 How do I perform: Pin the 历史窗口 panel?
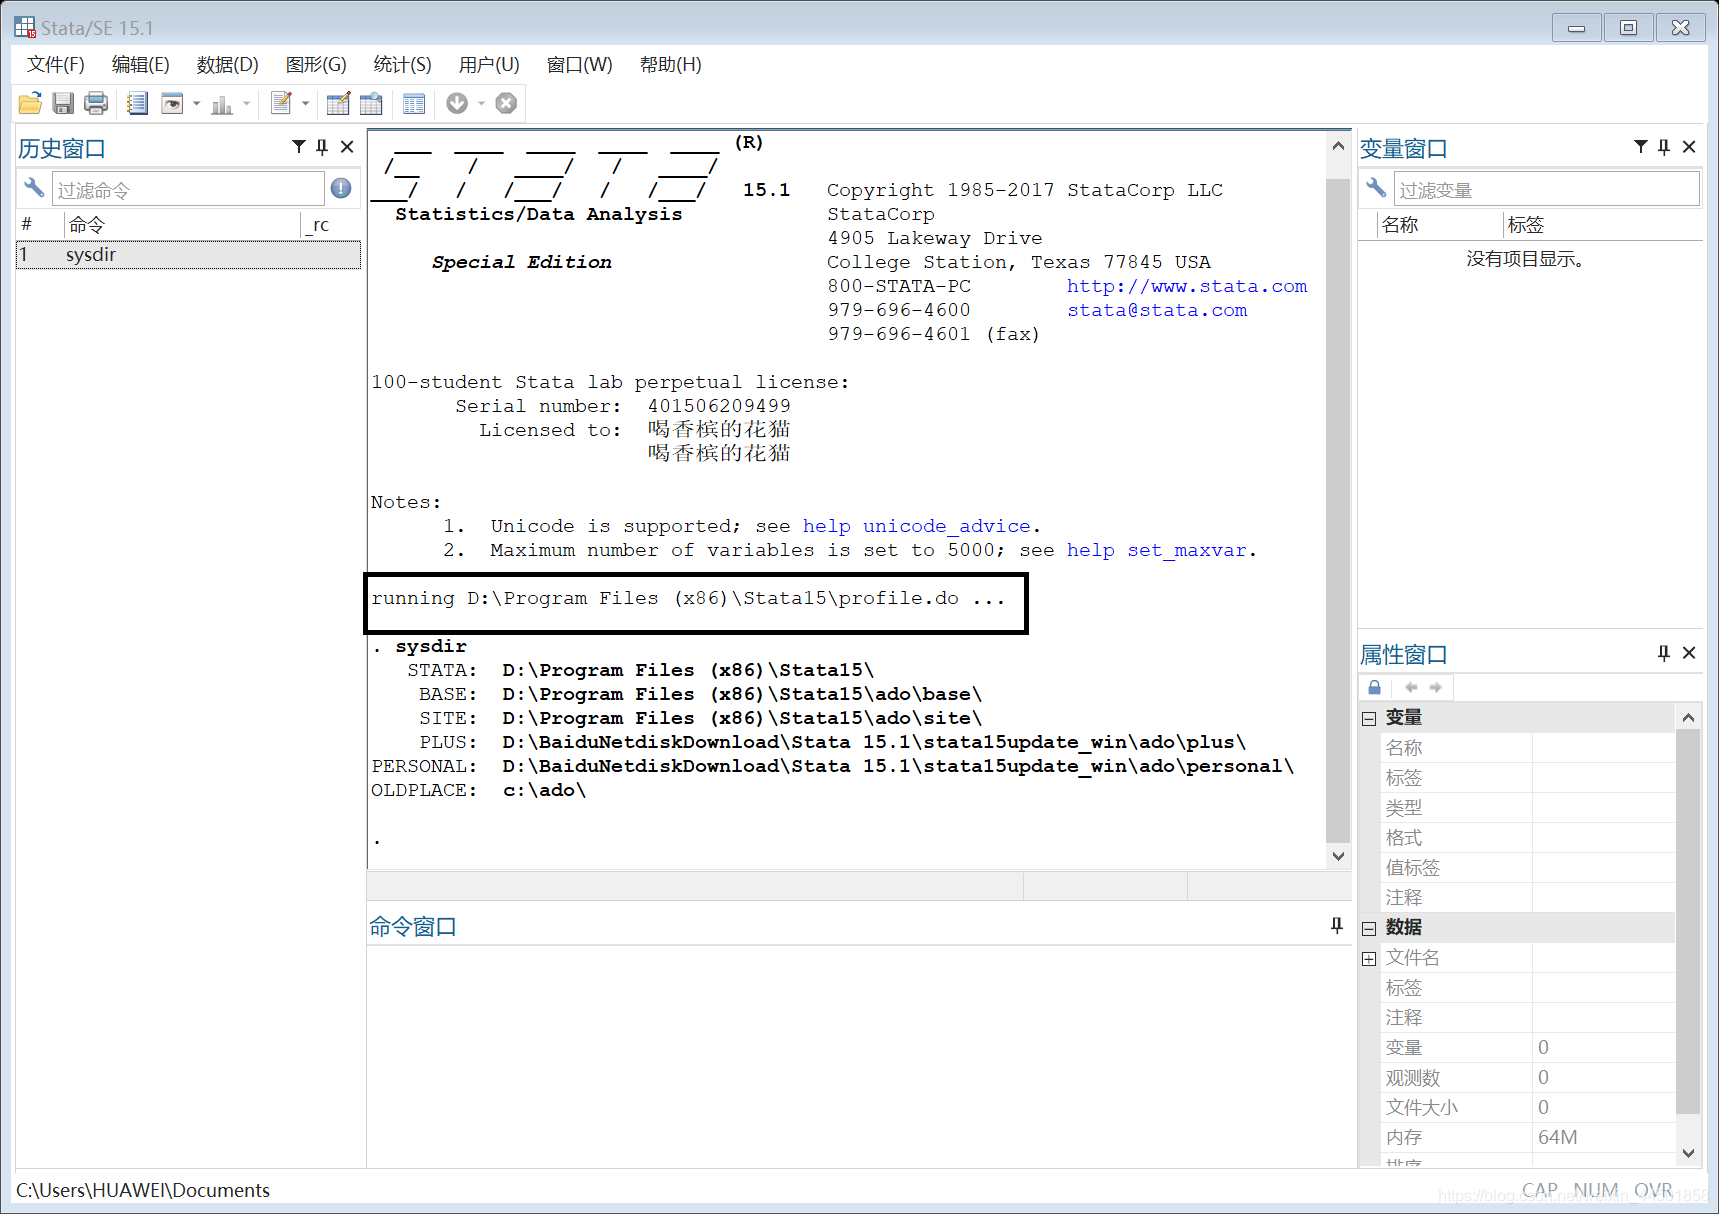click(x=322, y=147)
